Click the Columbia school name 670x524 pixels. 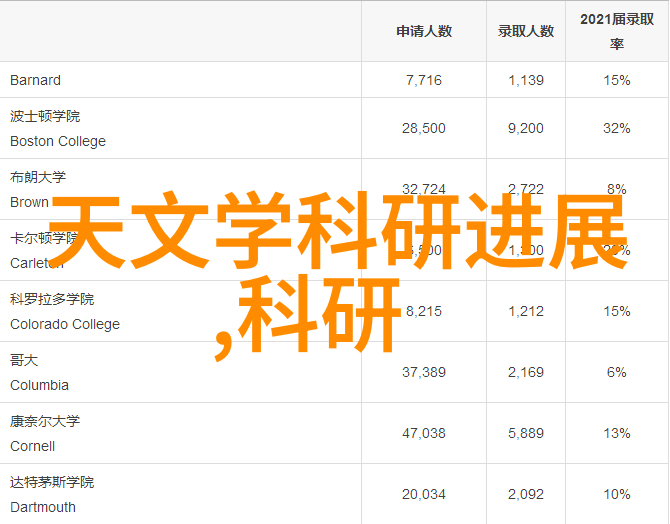[39, 385]
